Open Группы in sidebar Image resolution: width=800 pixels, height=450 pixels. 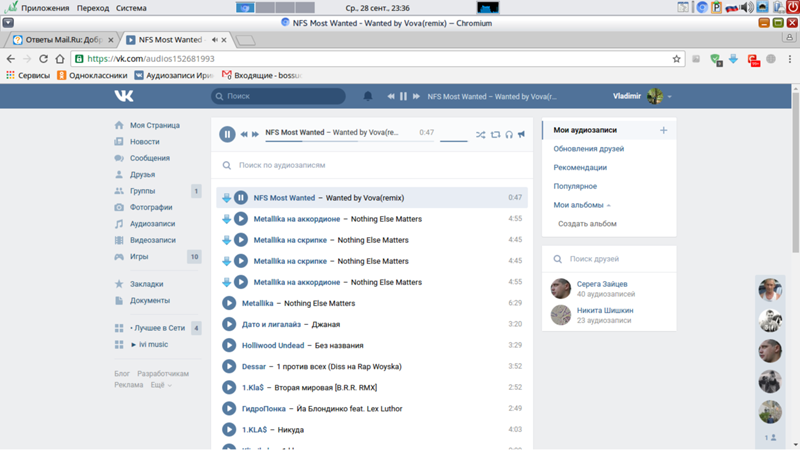pyautogui.click(x=142, y=191)
